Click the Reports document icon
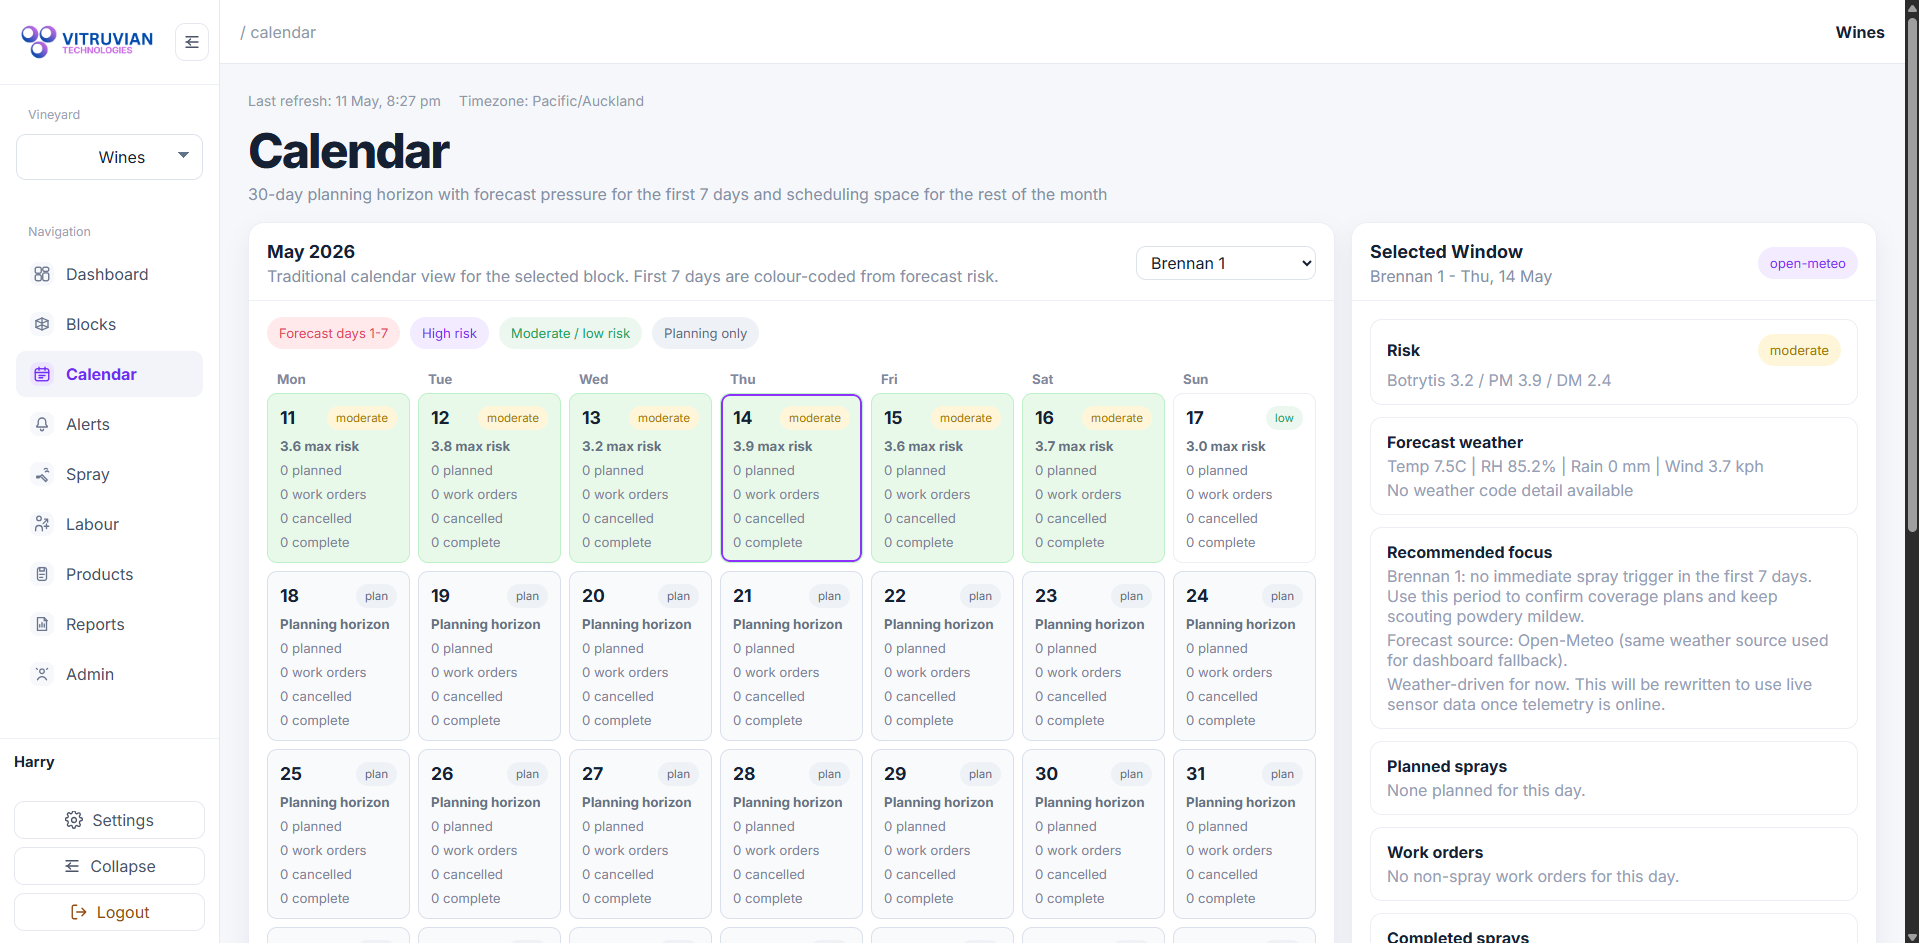The width and height of the screenshot is (1919, 943). tap(42, 624)
